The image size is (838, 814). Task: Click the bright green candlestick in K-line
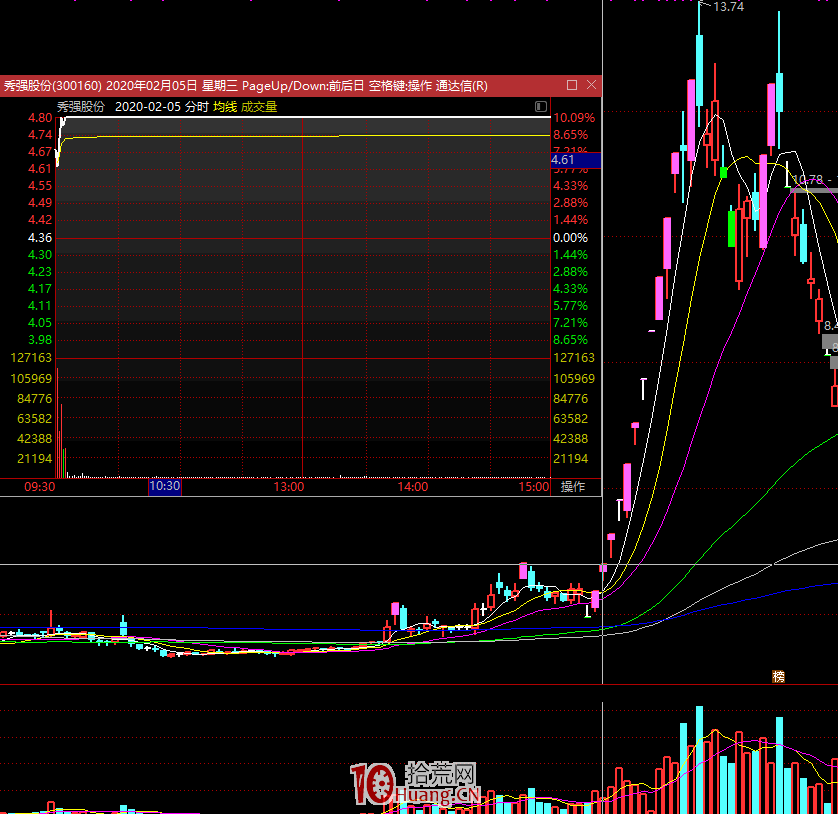[x=733, y=228]
